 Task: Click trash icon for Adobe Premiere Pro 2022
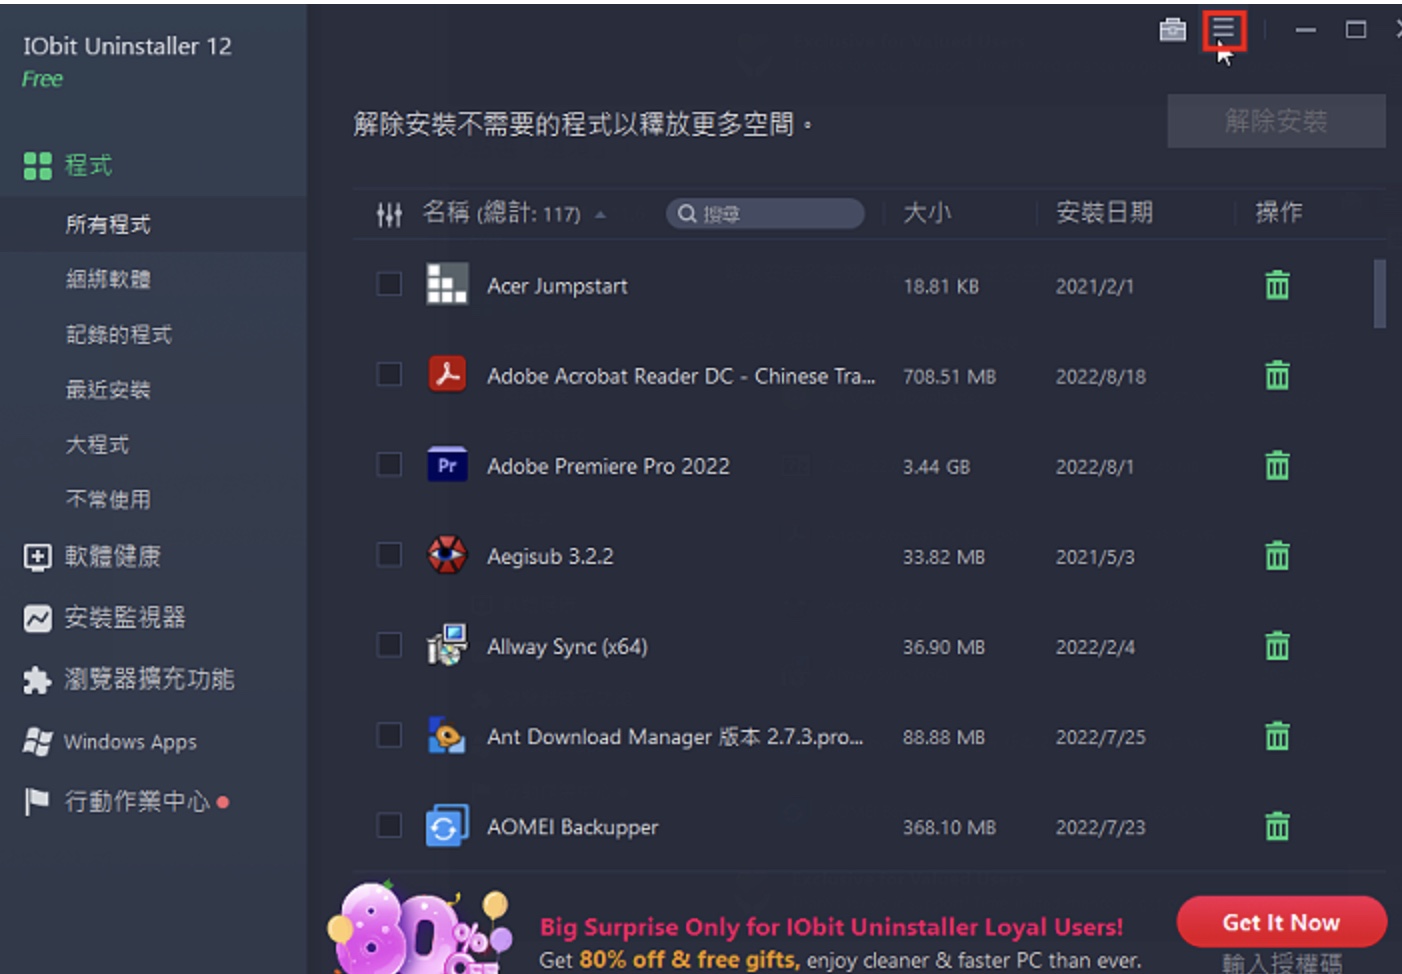1277,466
